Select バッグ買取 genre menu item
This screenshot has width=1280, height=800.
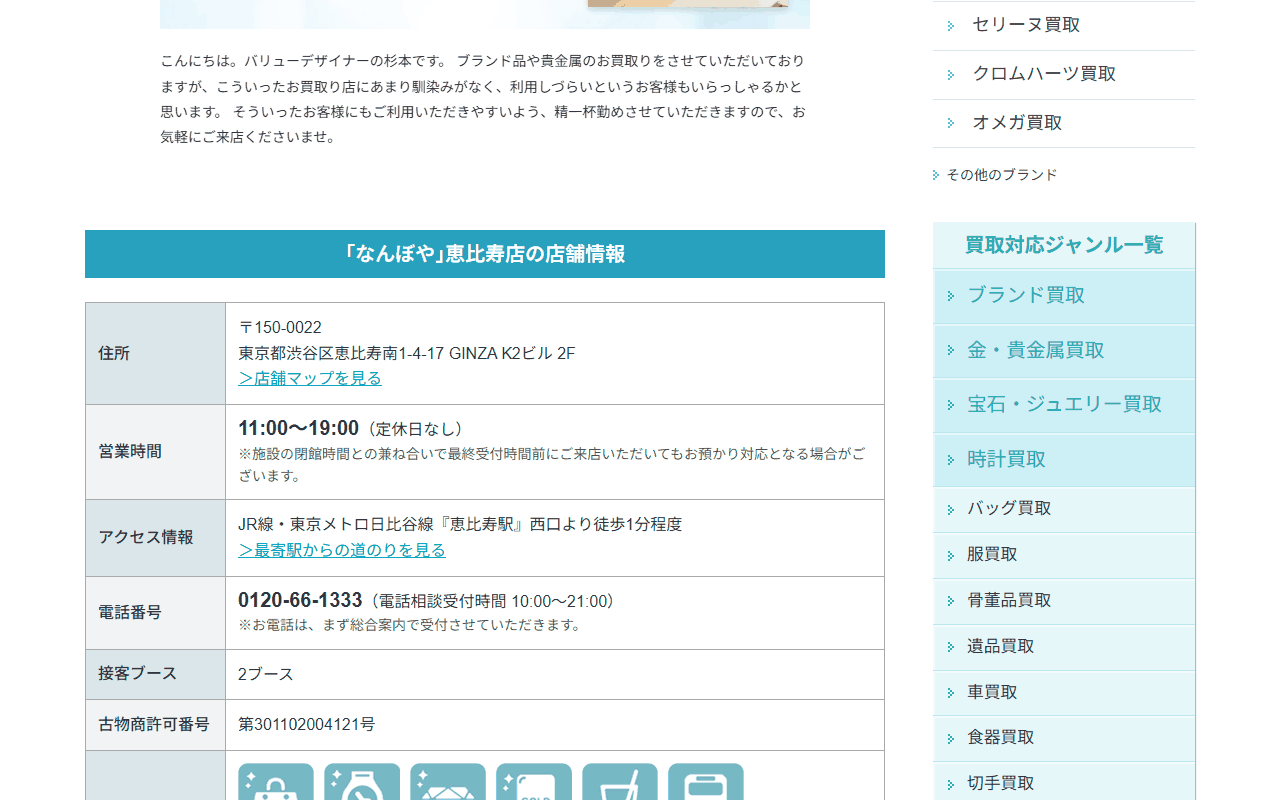coord(1064,509)
